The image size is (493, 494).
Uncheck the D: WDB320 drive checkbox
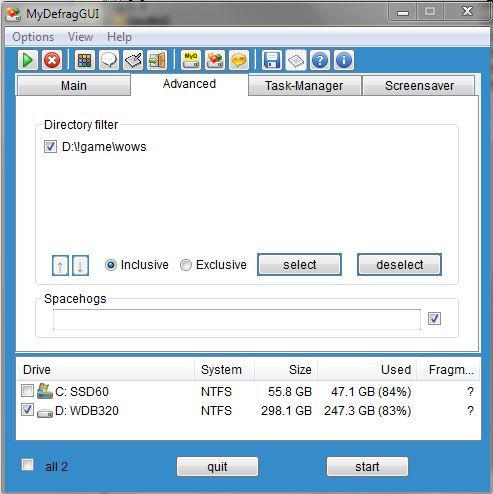click(27, 410)
